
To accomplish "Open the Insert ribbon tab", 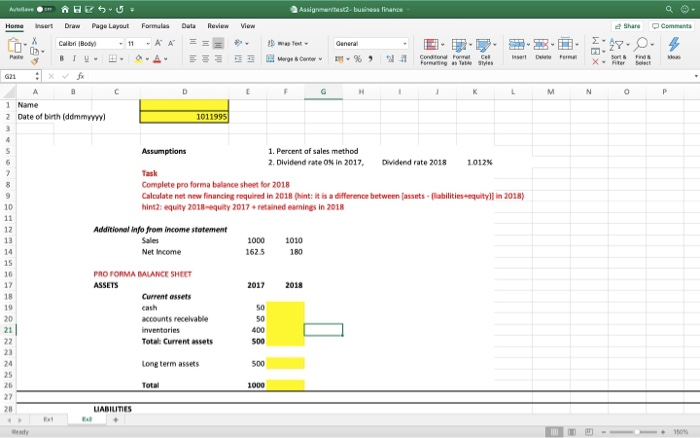I will [44, 26].
